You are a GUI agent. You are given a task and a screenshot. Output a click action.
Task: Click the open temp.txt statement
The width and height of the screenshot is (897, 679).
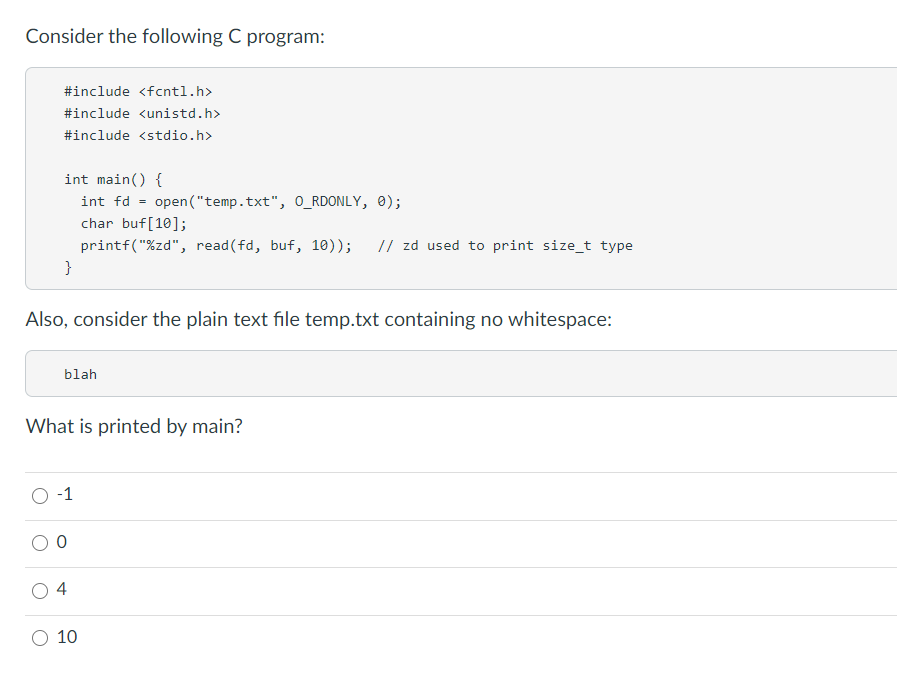point(232,201)
